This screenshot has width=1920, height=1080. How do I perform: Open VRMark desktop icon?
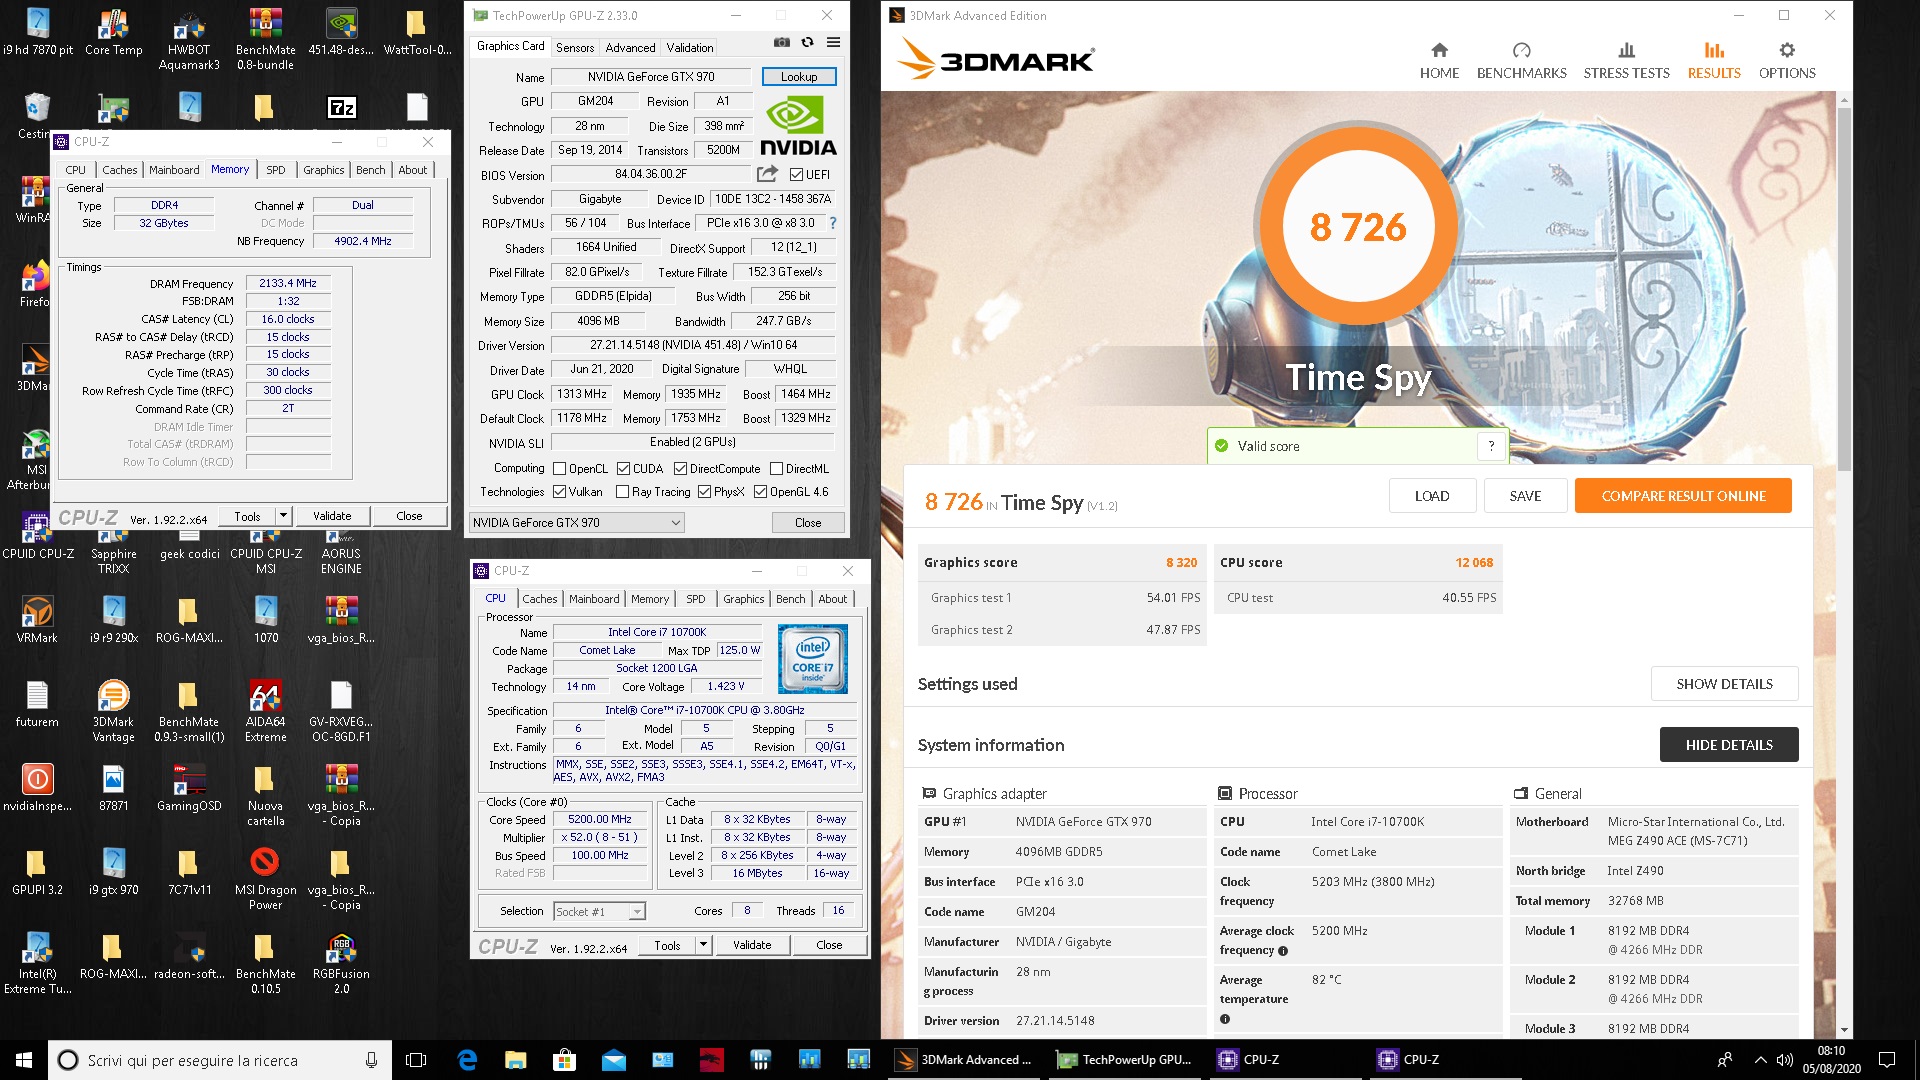[37, 619]
